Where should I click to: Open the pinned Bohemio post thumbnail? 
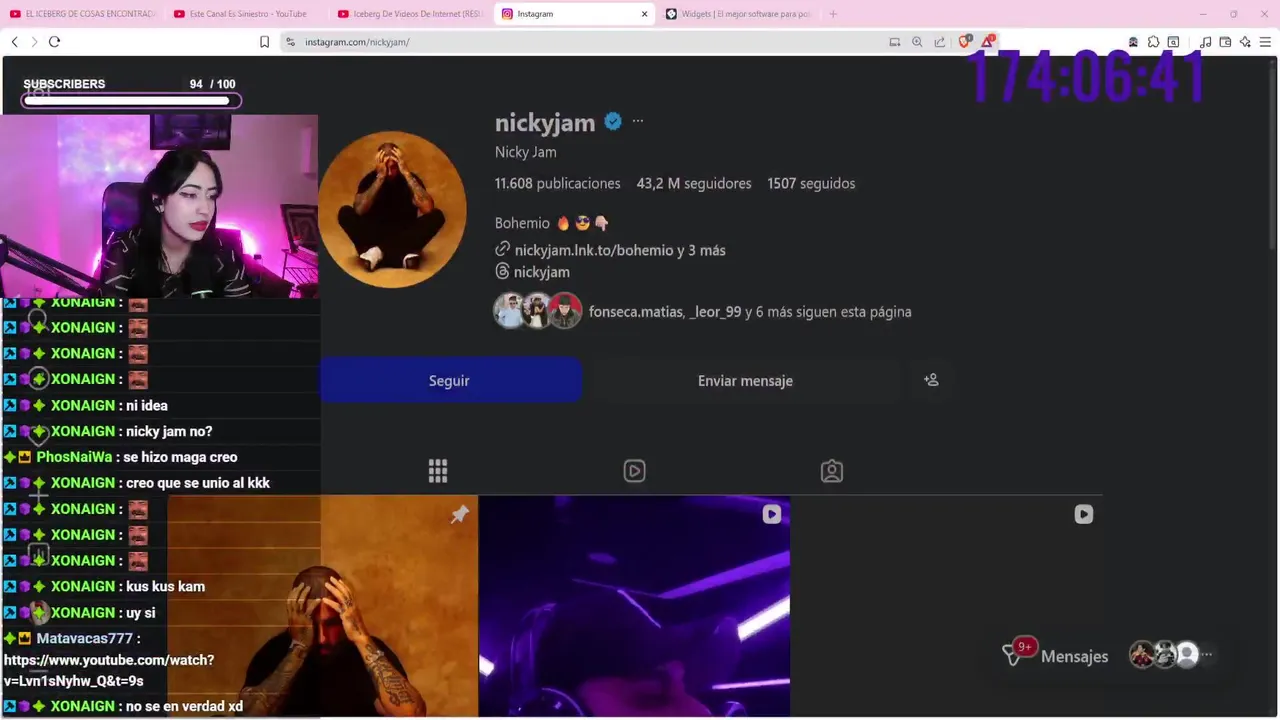pyautogui.click(x=323, y=606)
